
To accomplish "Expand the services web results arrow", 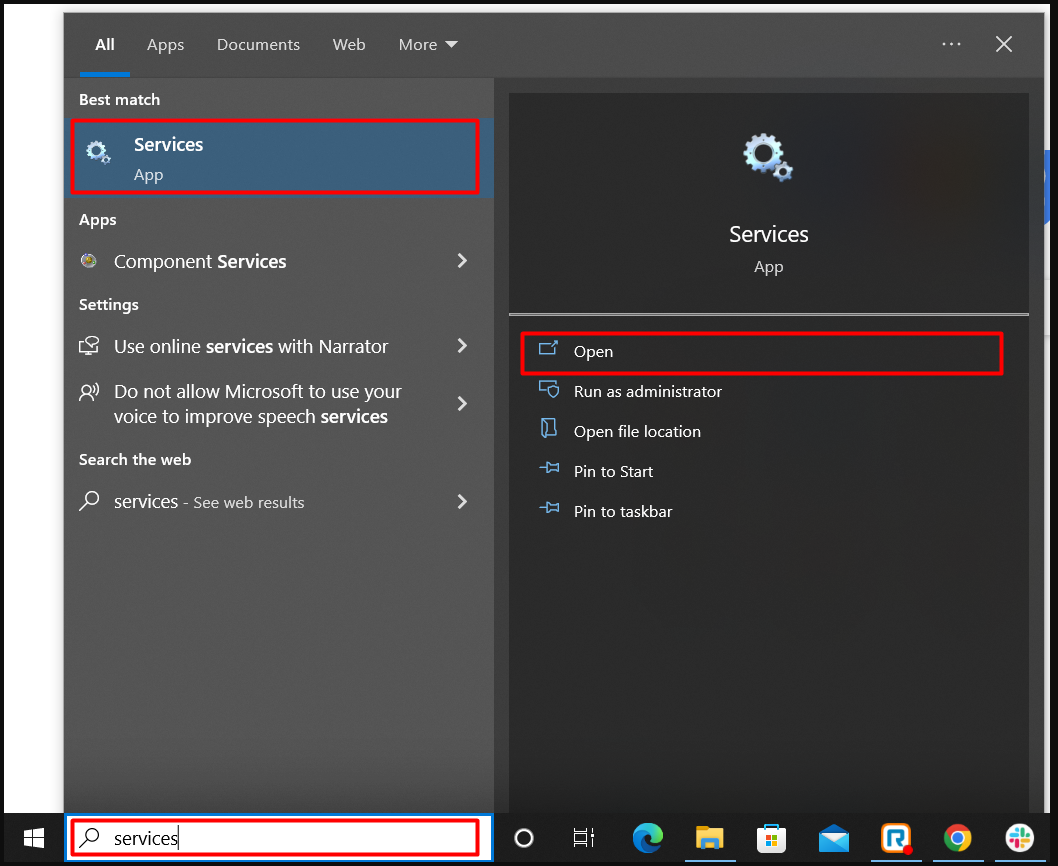I will (x=462, y=502).
